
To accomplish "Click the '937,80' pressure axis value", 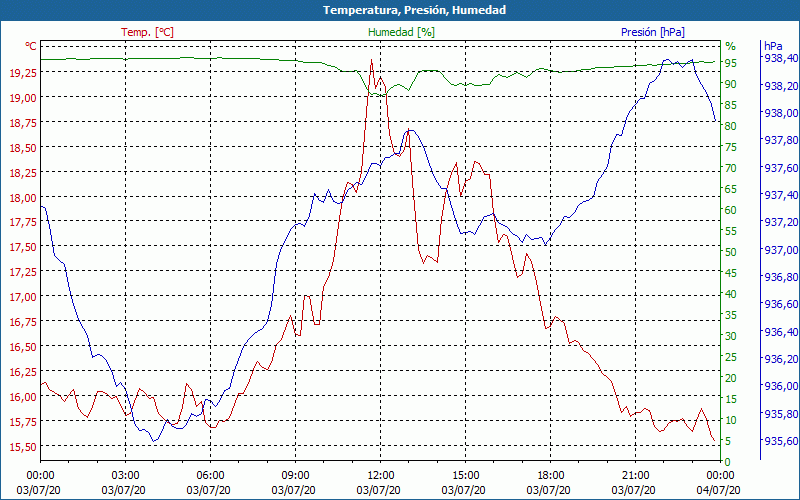I will coord(781,140).
